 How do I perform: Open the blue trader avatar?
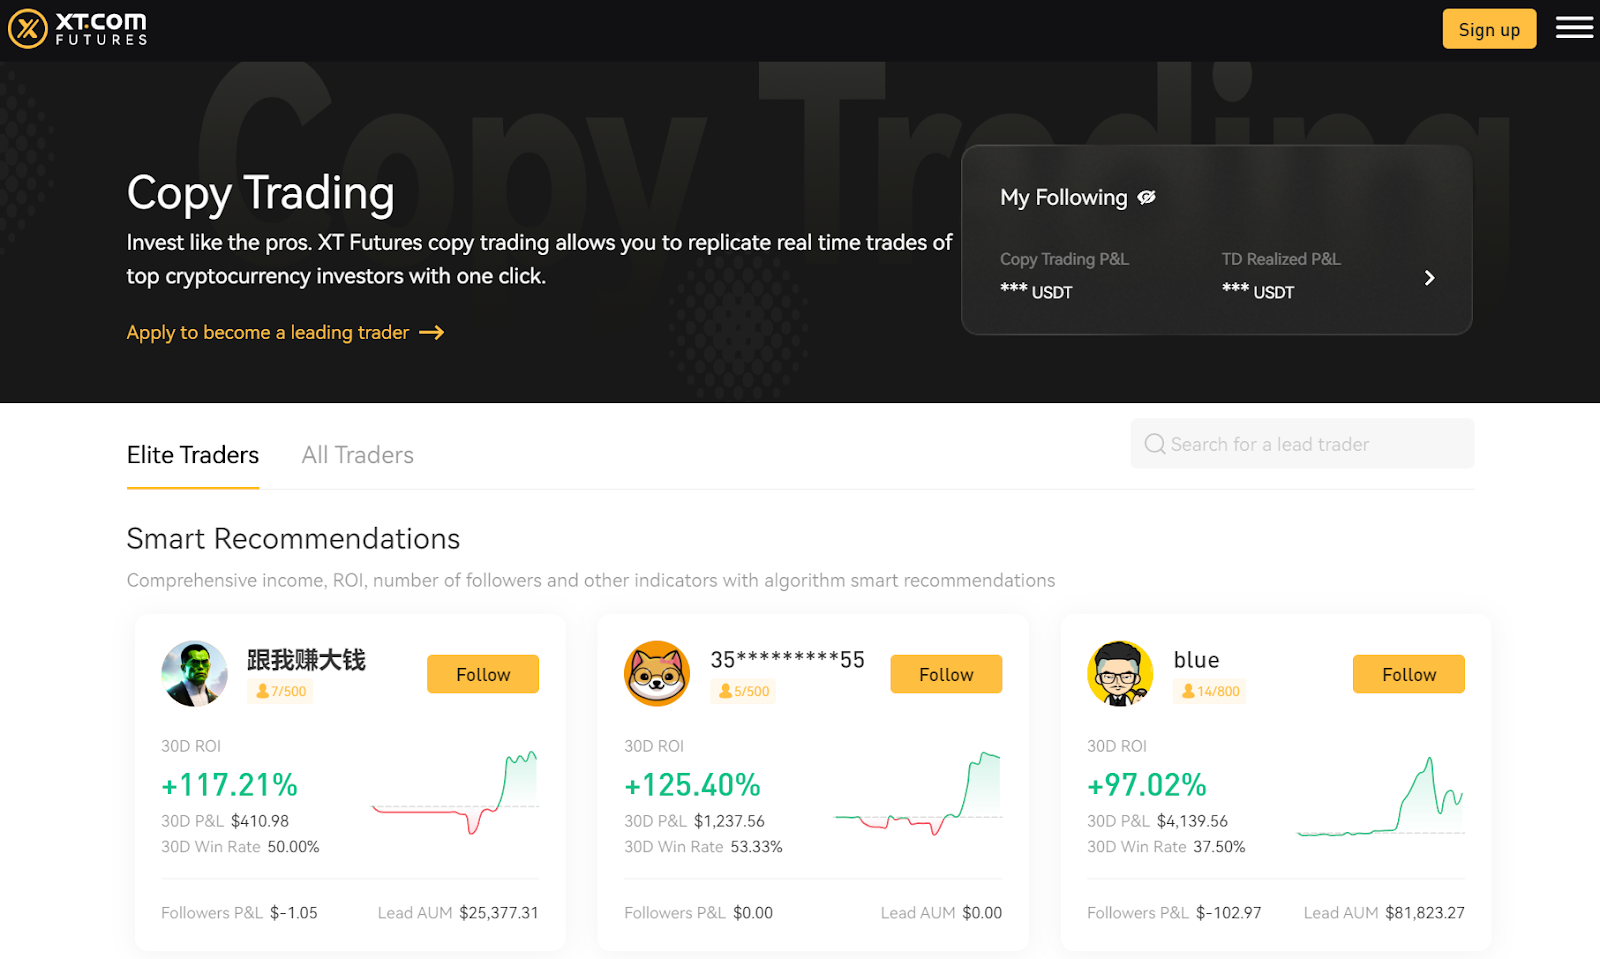click(1120, 673)
